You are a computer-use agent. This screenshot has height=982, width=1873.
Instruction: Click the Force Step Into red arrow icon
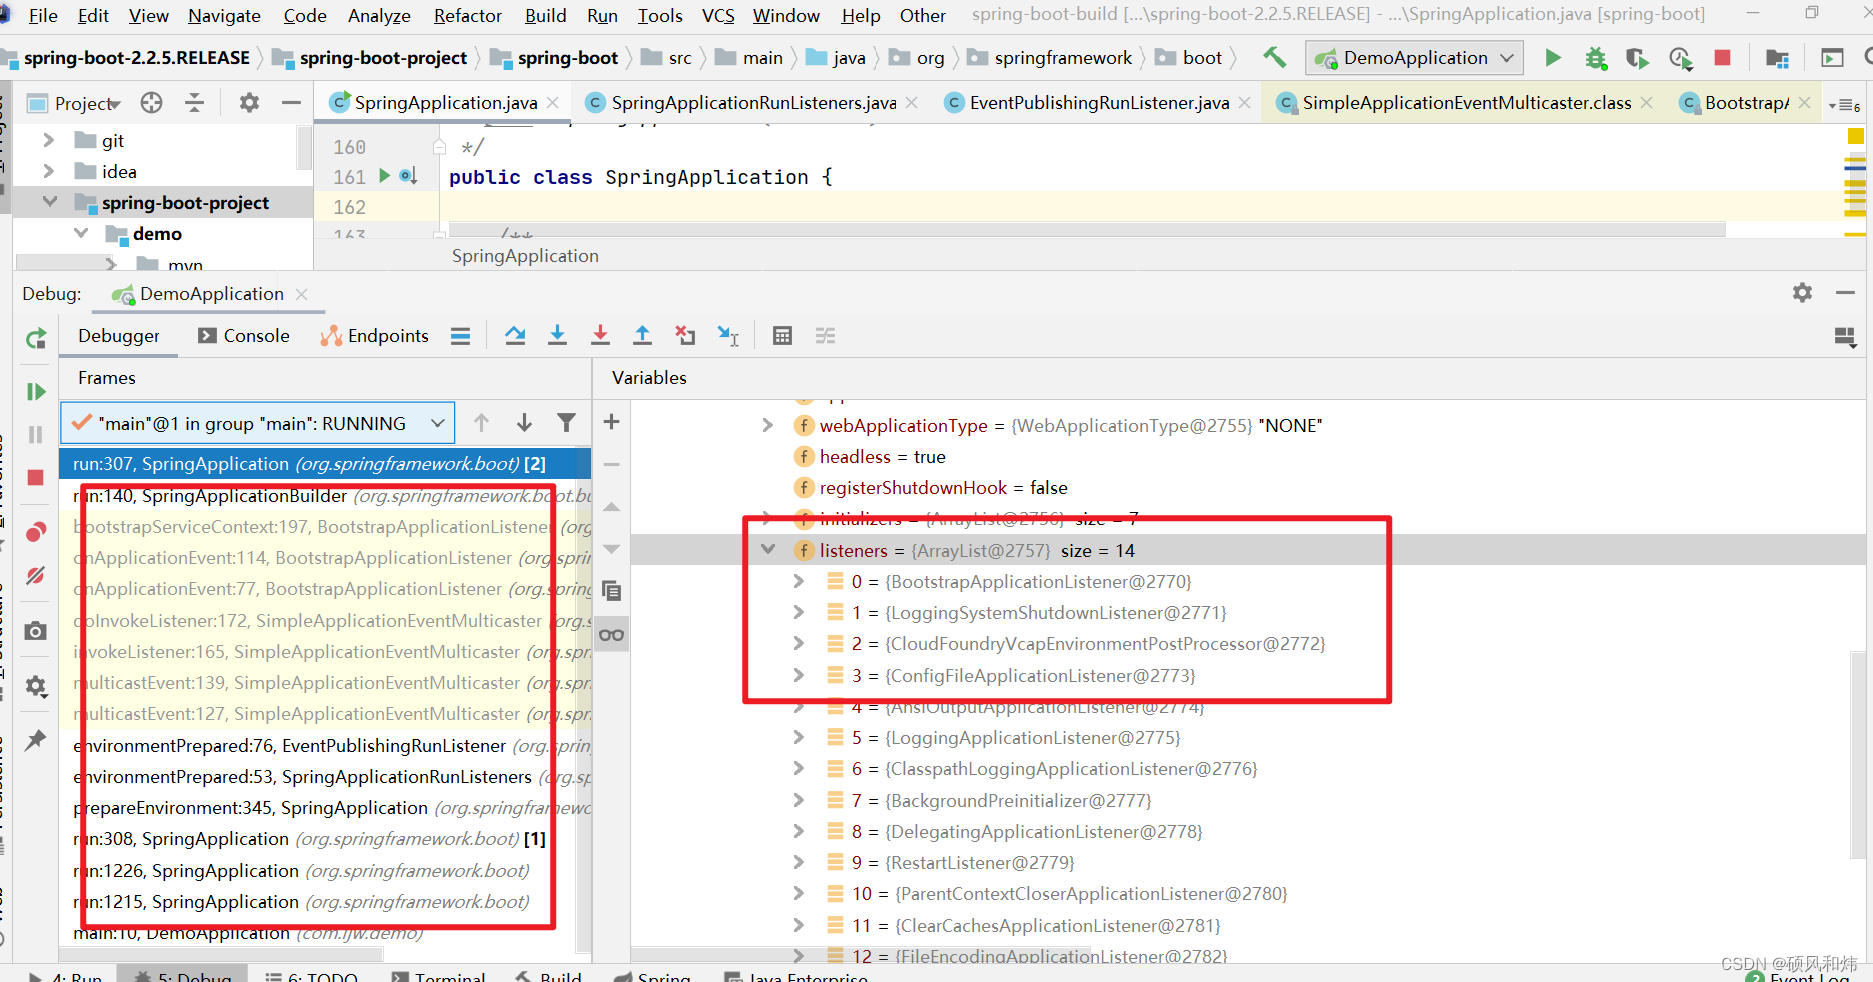[x=600, y=336]
